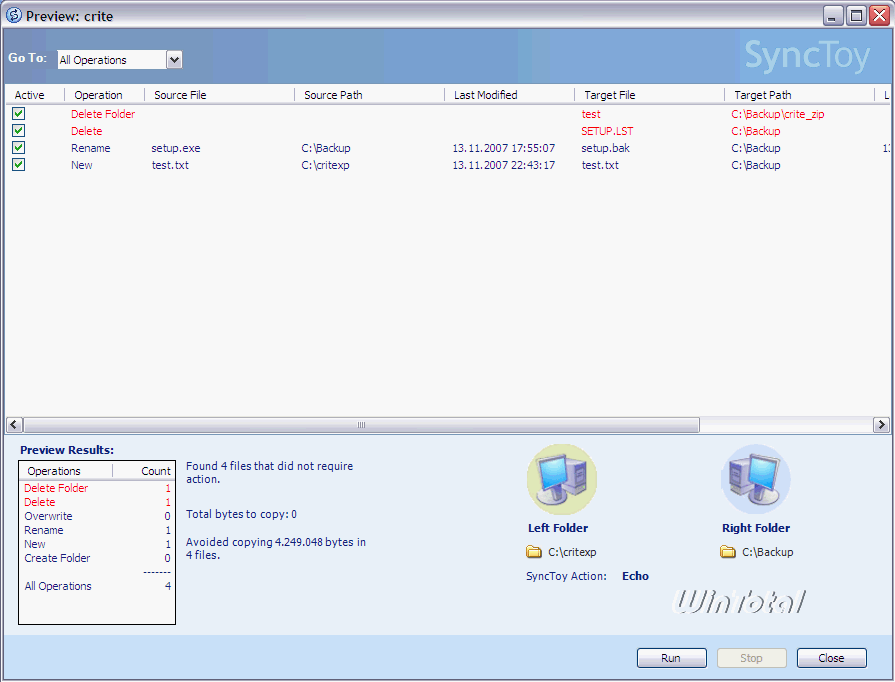Click the SyncToy title bar icon
This screenshot has height=682, width=895.
coord(14,15)
